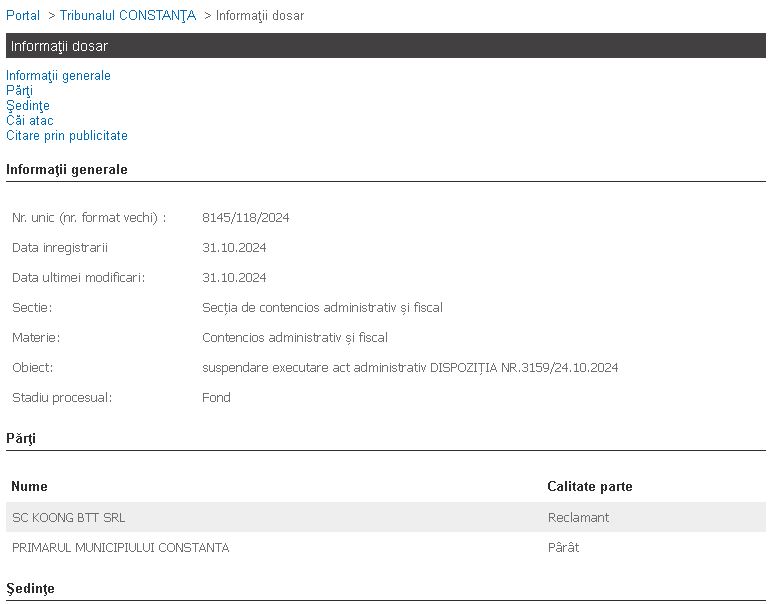
Task: Jump to Căi atac anchor link
Action: pos(30,120)
